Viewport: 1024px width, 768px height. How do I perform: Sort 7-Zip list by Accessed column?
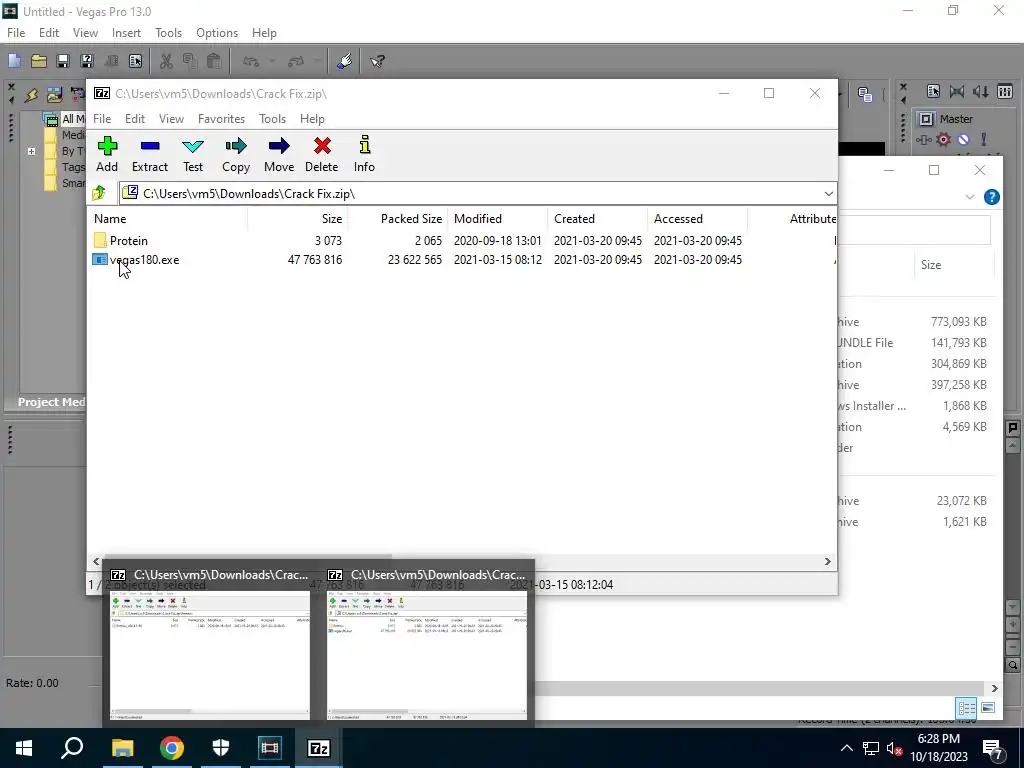click(697, 219)
